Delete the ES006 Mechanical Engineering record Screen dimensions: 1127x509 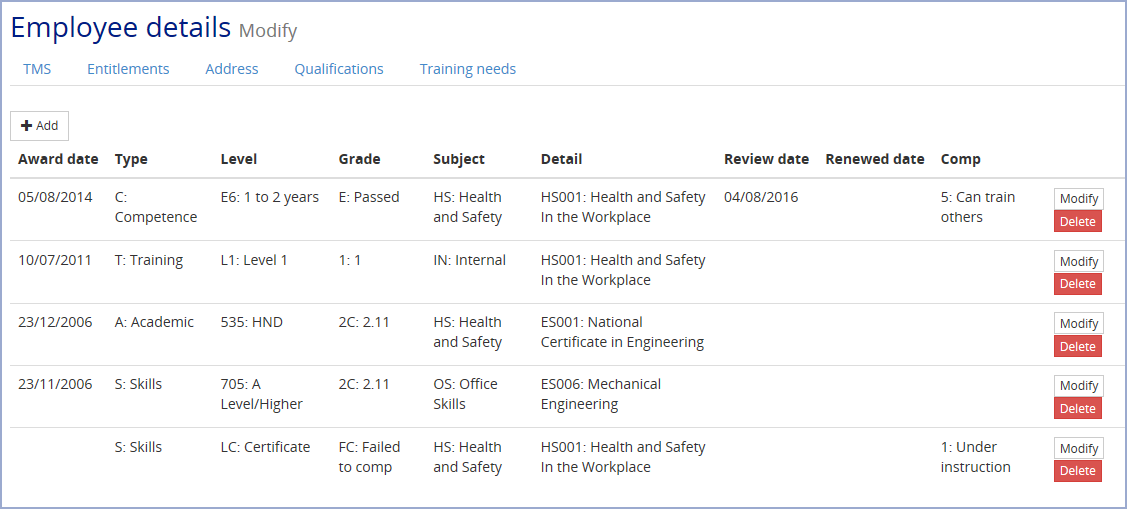1078,408
